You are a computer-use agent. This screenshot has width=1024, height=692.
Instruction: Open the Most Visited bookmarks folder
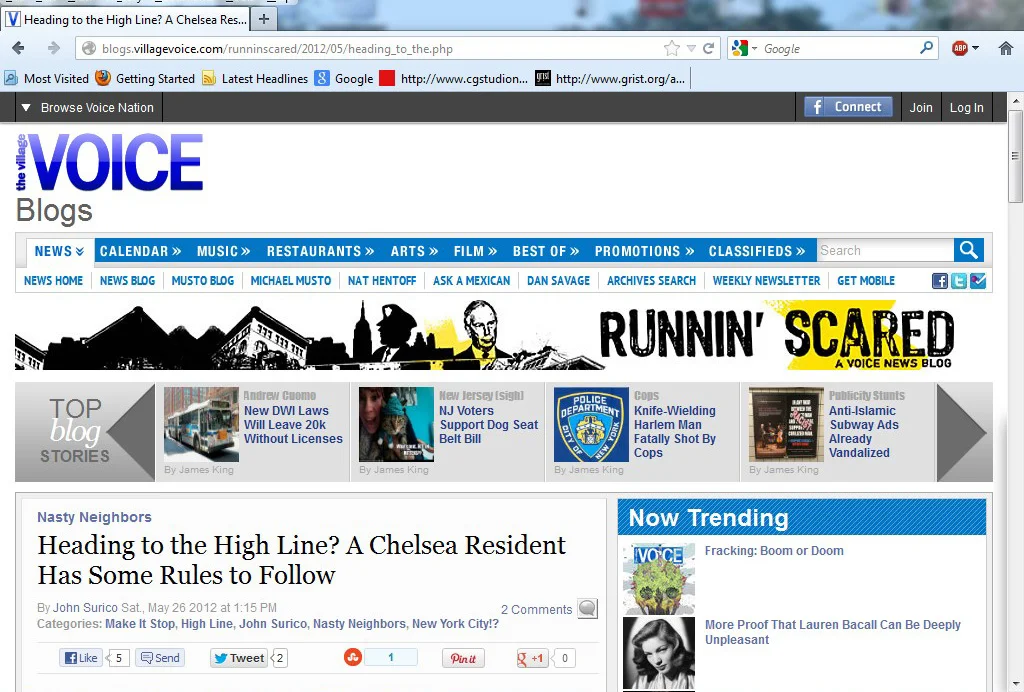pyautogui.click(x=46, y=79)
